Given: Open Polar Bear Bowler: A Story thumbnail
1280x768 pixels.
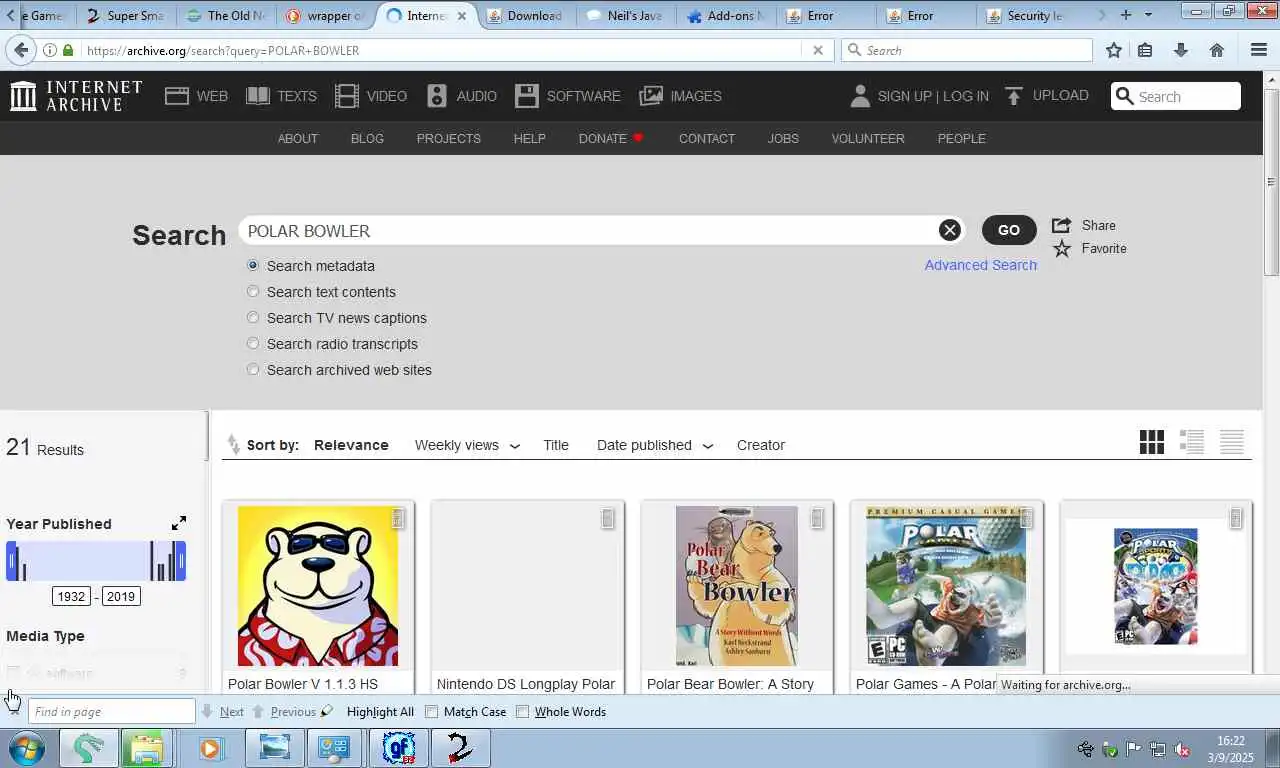Looking at the screenshot, I should click(x=737, y=586).
